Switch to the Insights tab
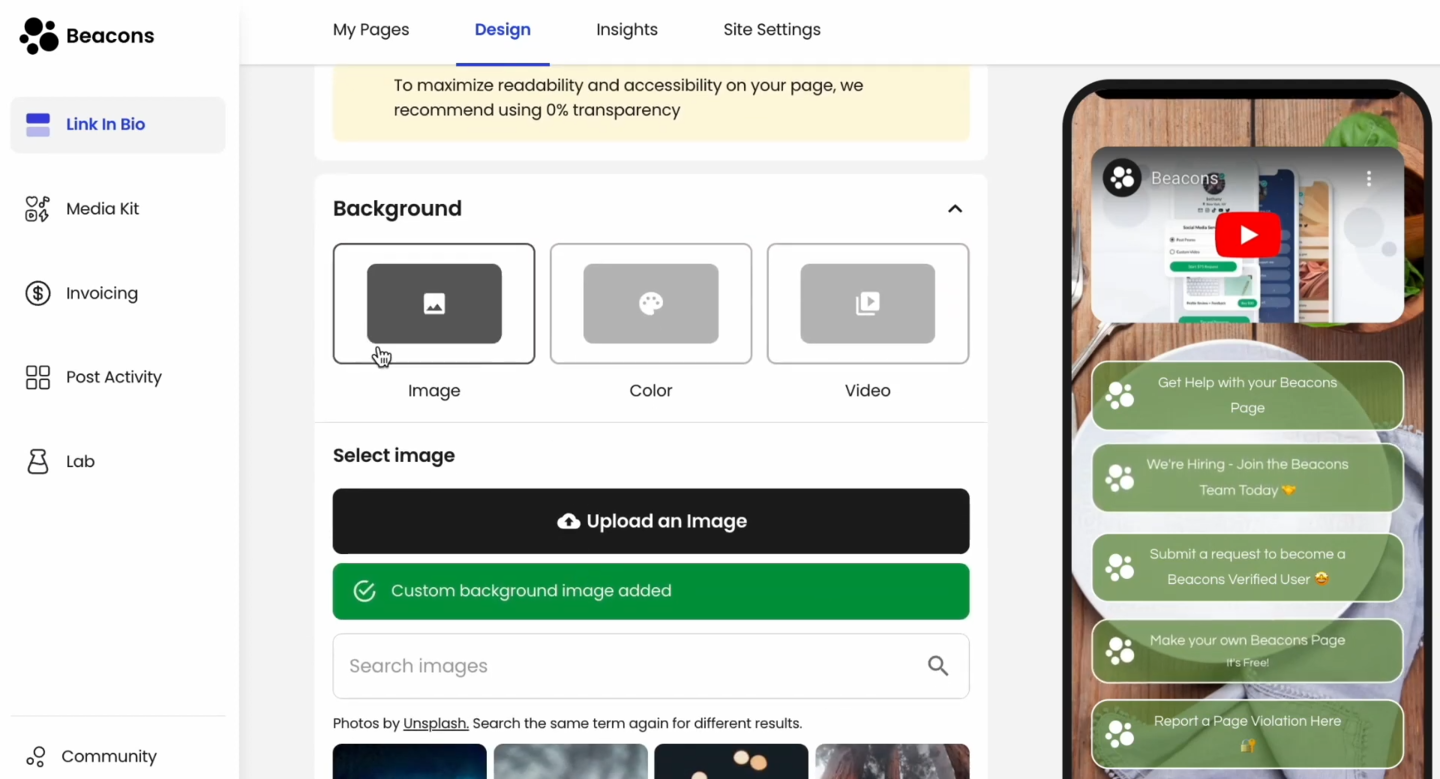This screenshot has height=779, width=1440. (627, 30)
